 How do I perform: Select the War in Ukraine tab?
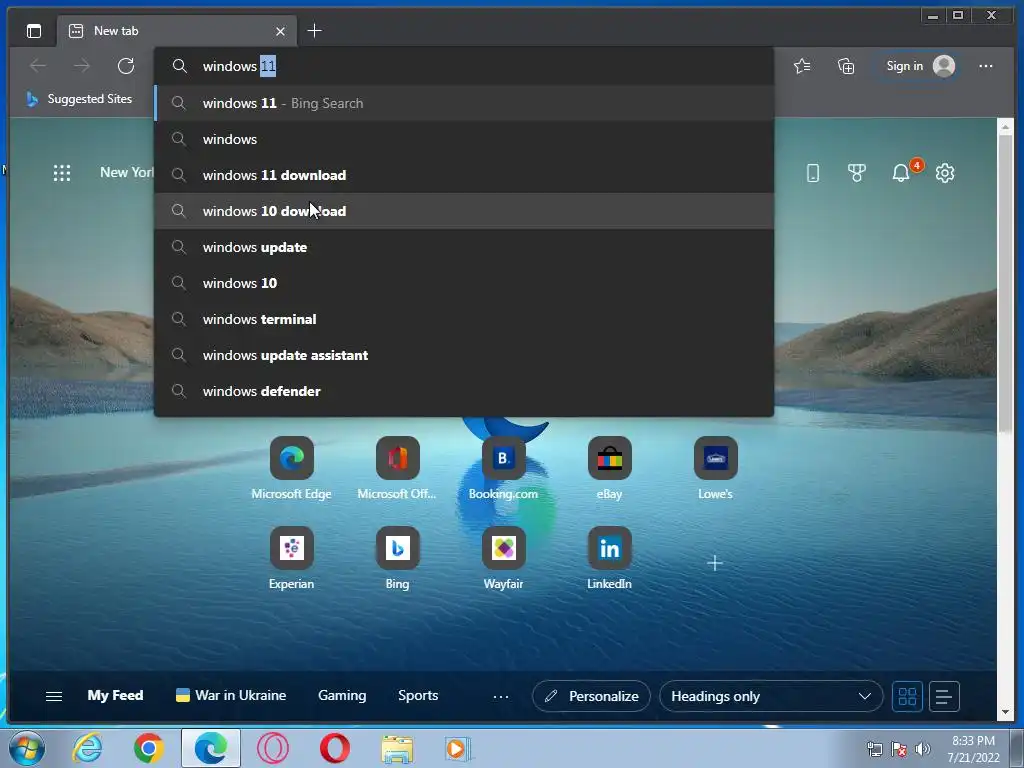coord(231,696)
